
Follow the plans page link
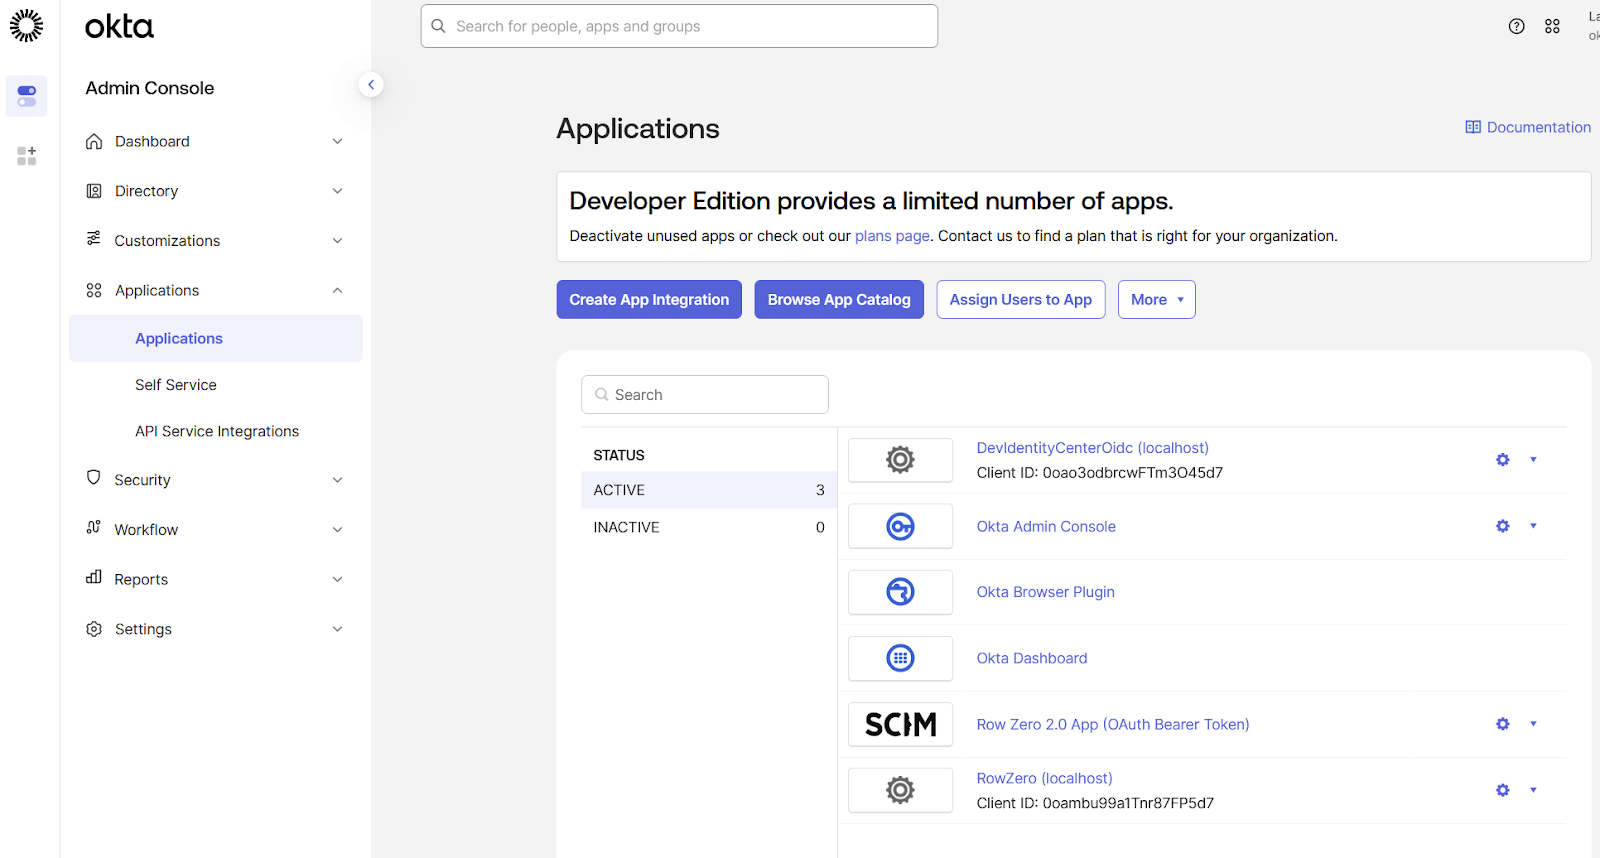point(892,236)
